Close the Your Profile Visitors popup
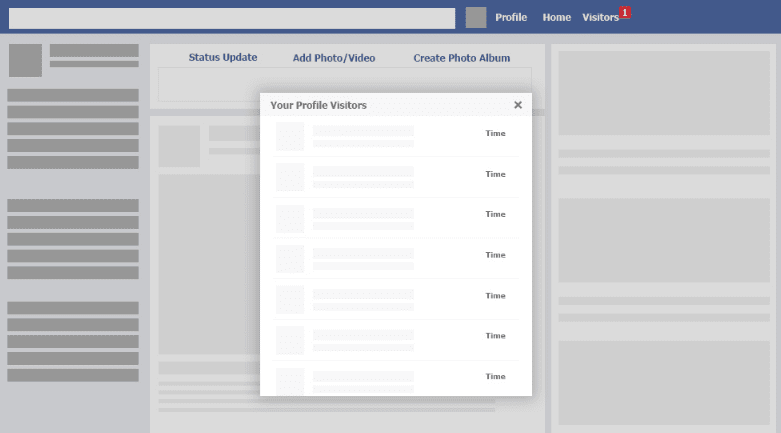781x433 pixels. 518,105
